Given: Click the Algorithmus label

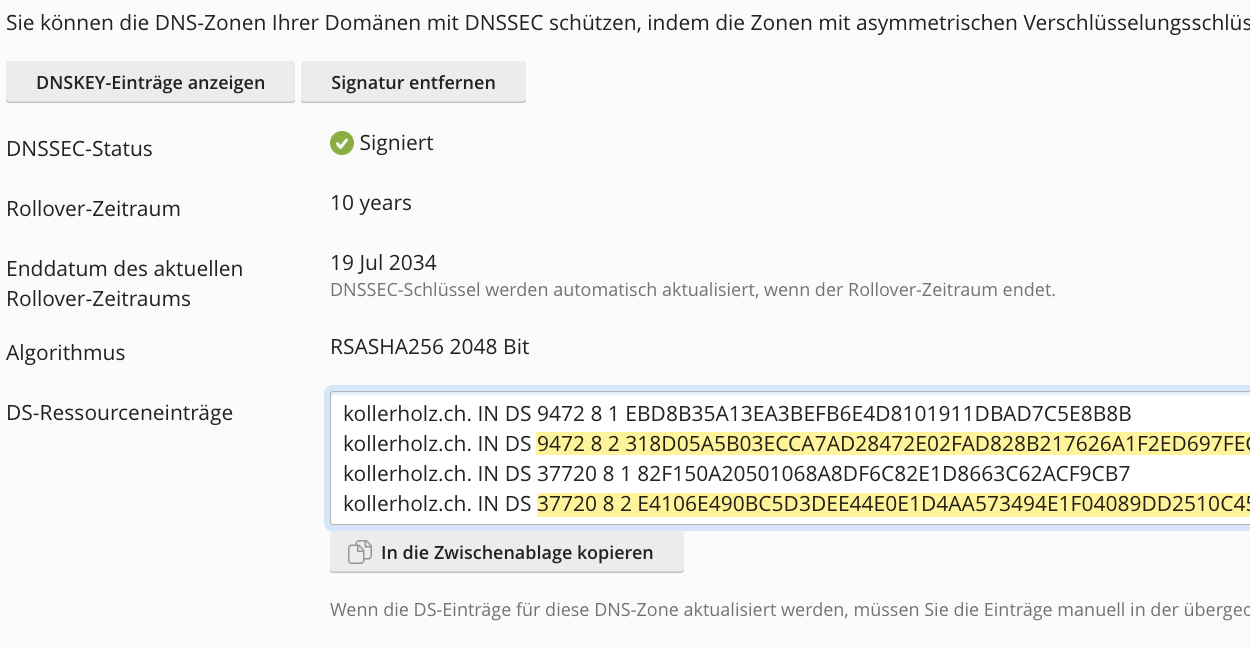Looking at the screenshot, I should point(66,353).
